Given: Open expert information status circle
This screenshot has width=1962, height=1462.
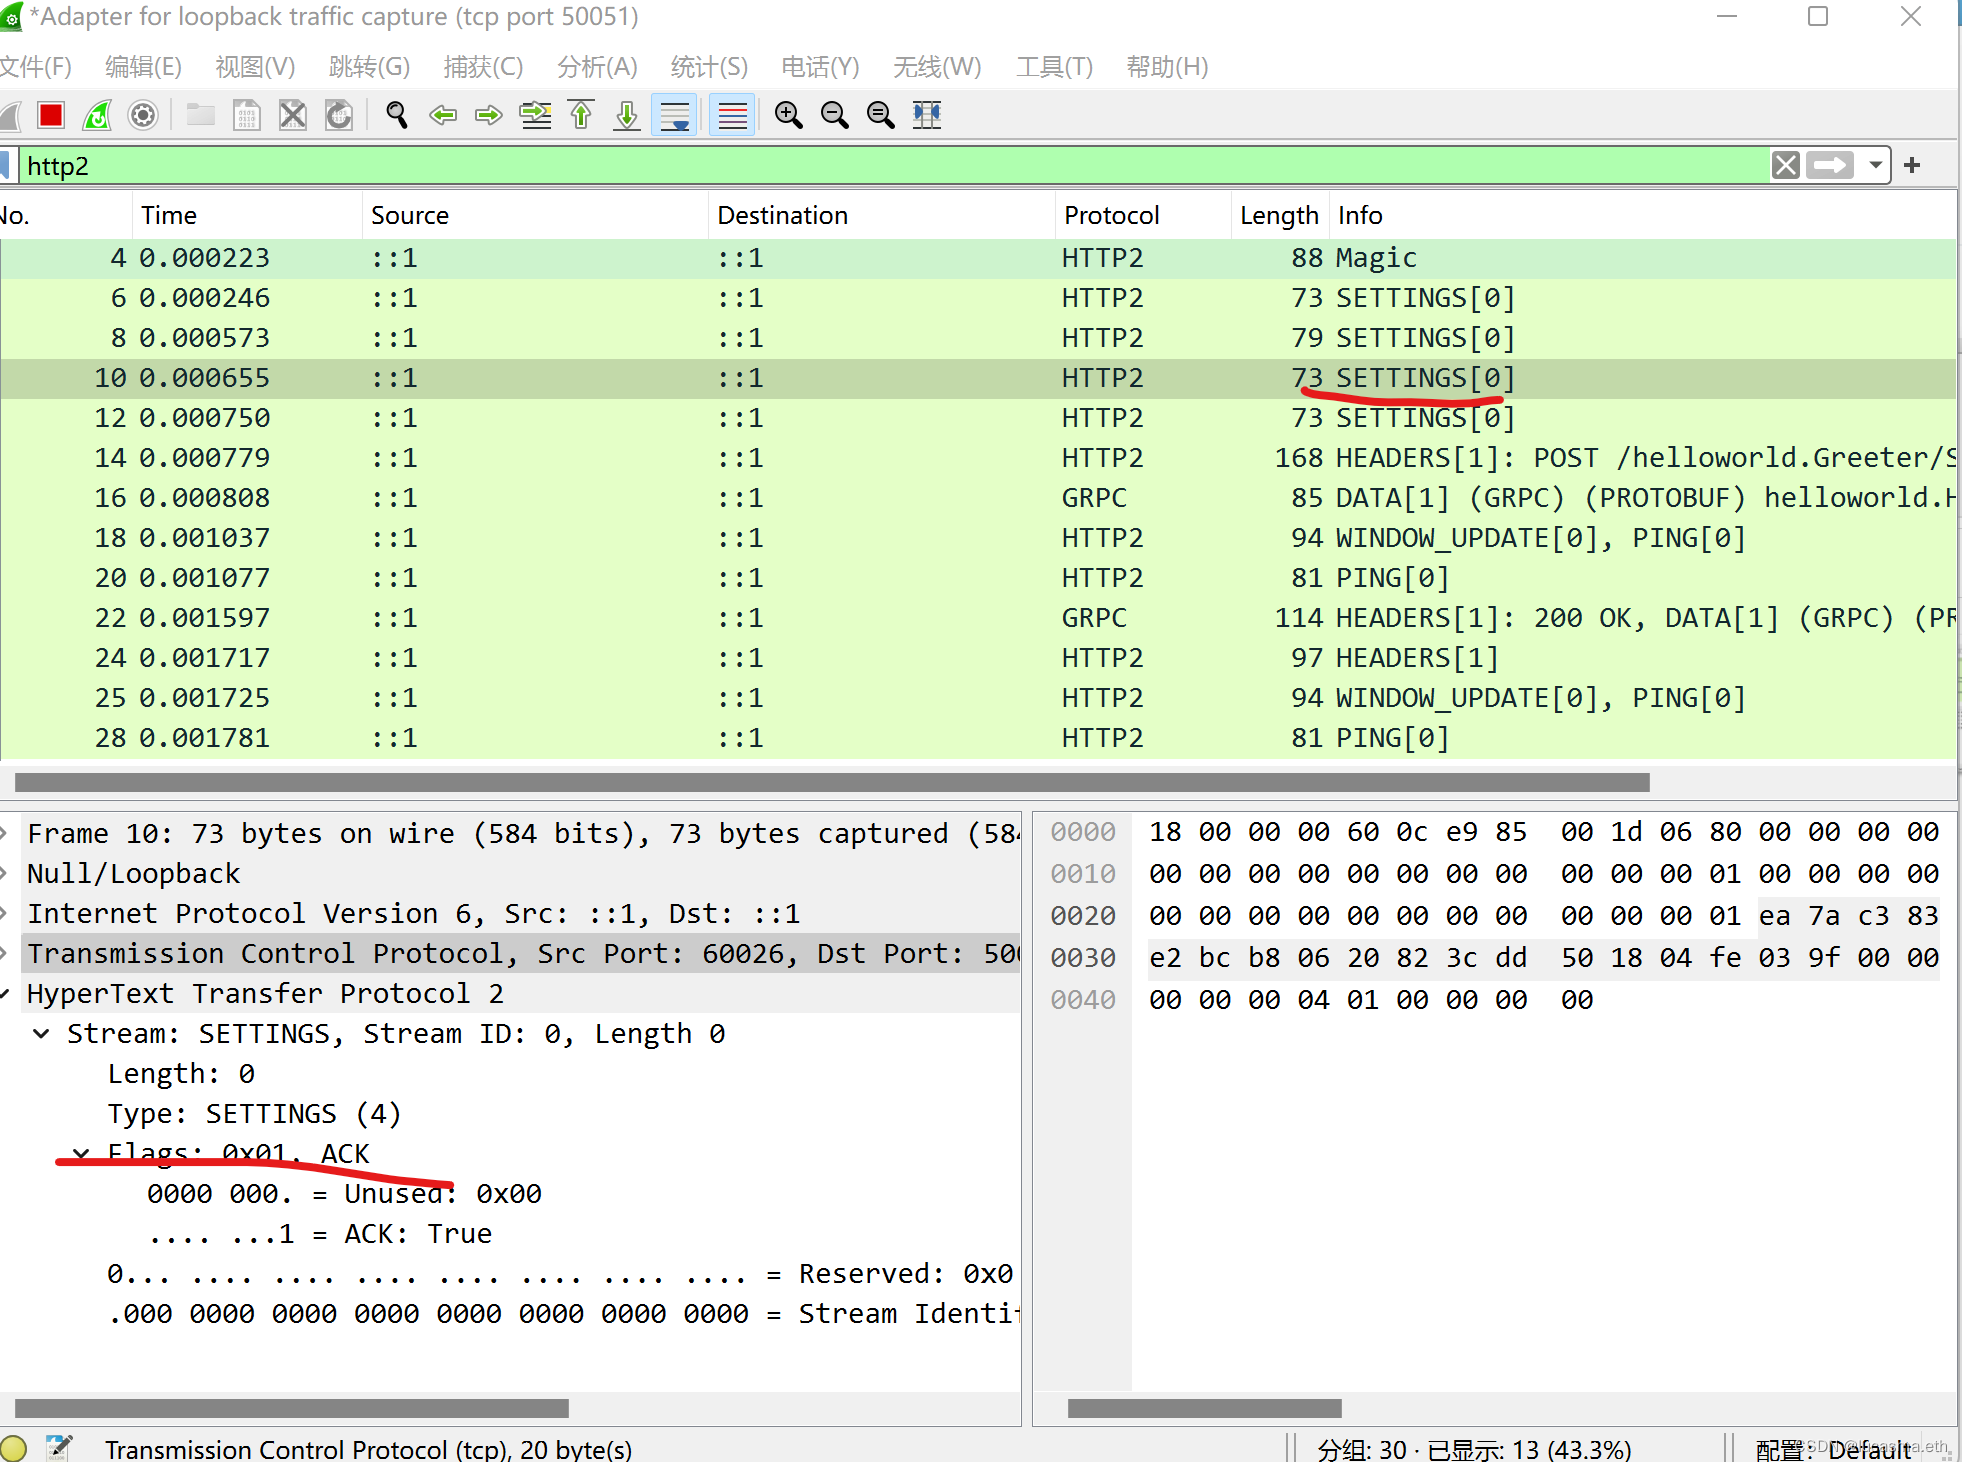Looking at the screenshot, I should coord(13,1448).
